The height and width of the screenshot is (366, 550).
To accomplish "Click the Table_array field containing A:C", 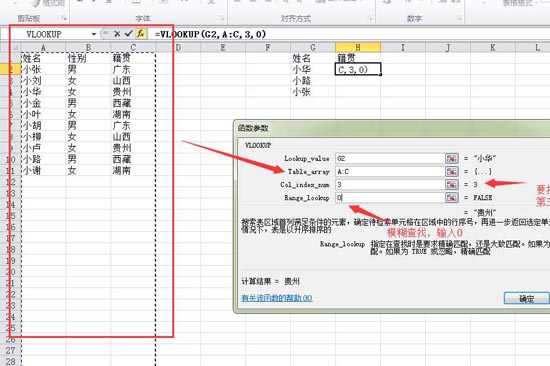I will click(x=390, y=172).
